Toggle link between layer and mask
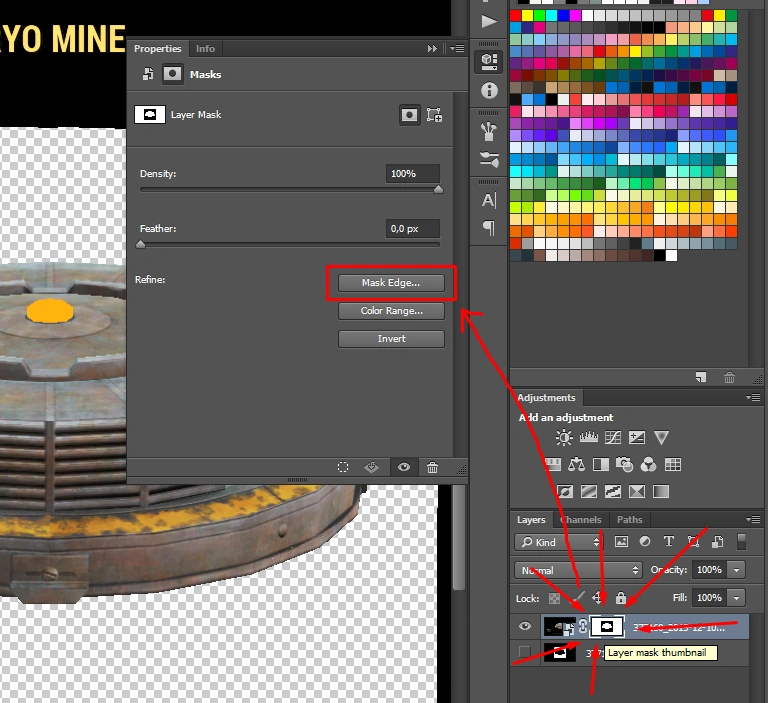Screen dimensions: 768x703 pyautogui.click(x=582, y=626)
